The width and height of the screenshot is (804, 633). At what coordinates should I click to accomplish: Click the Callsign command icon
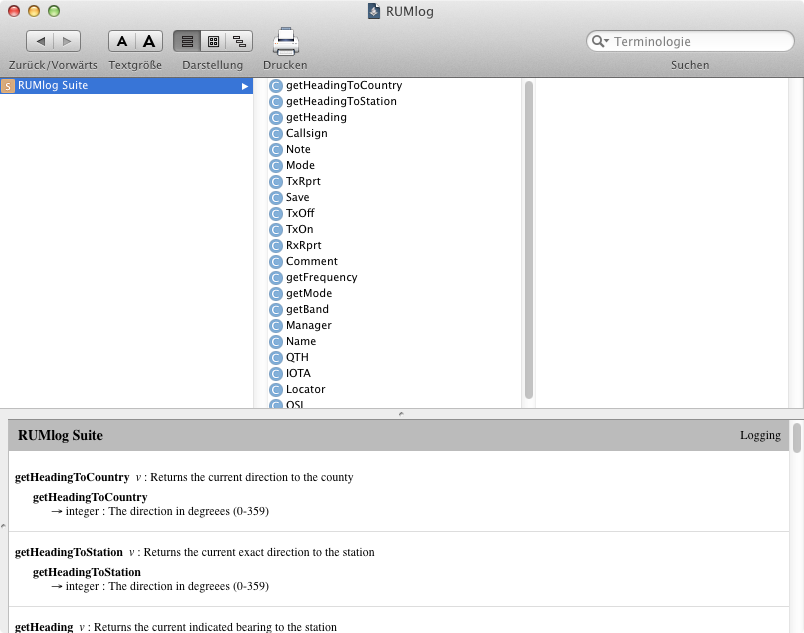click(276, 134)
